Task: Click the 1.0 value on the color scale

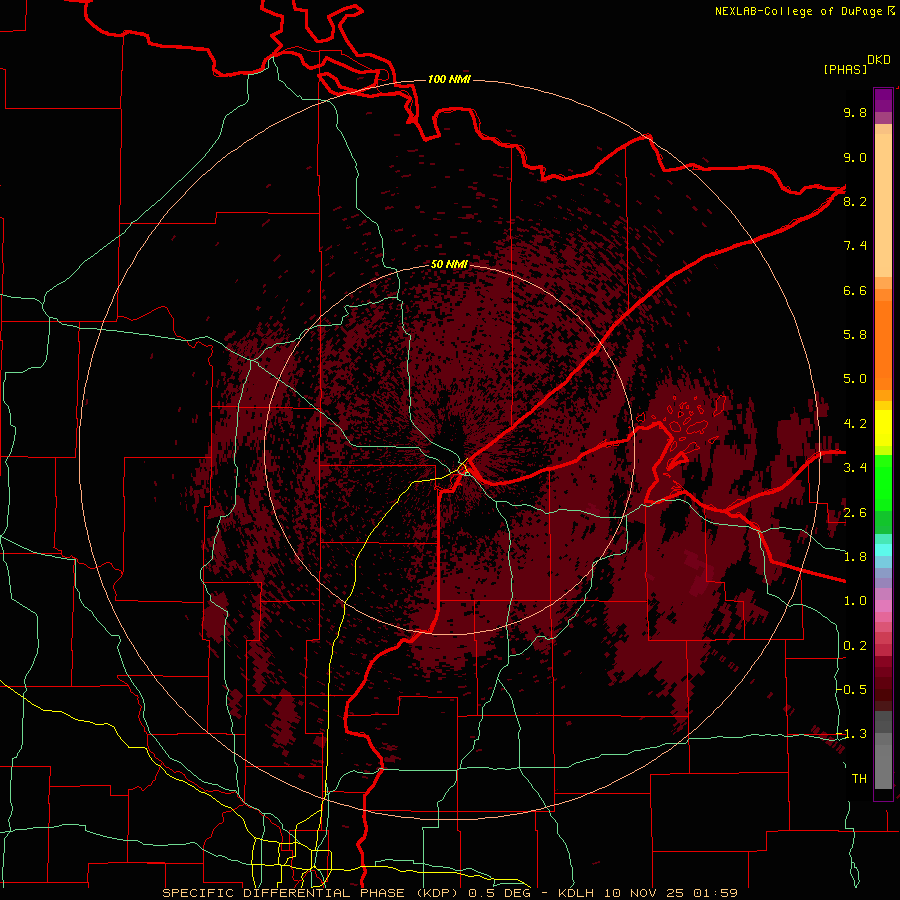Action: pos(855,601)
